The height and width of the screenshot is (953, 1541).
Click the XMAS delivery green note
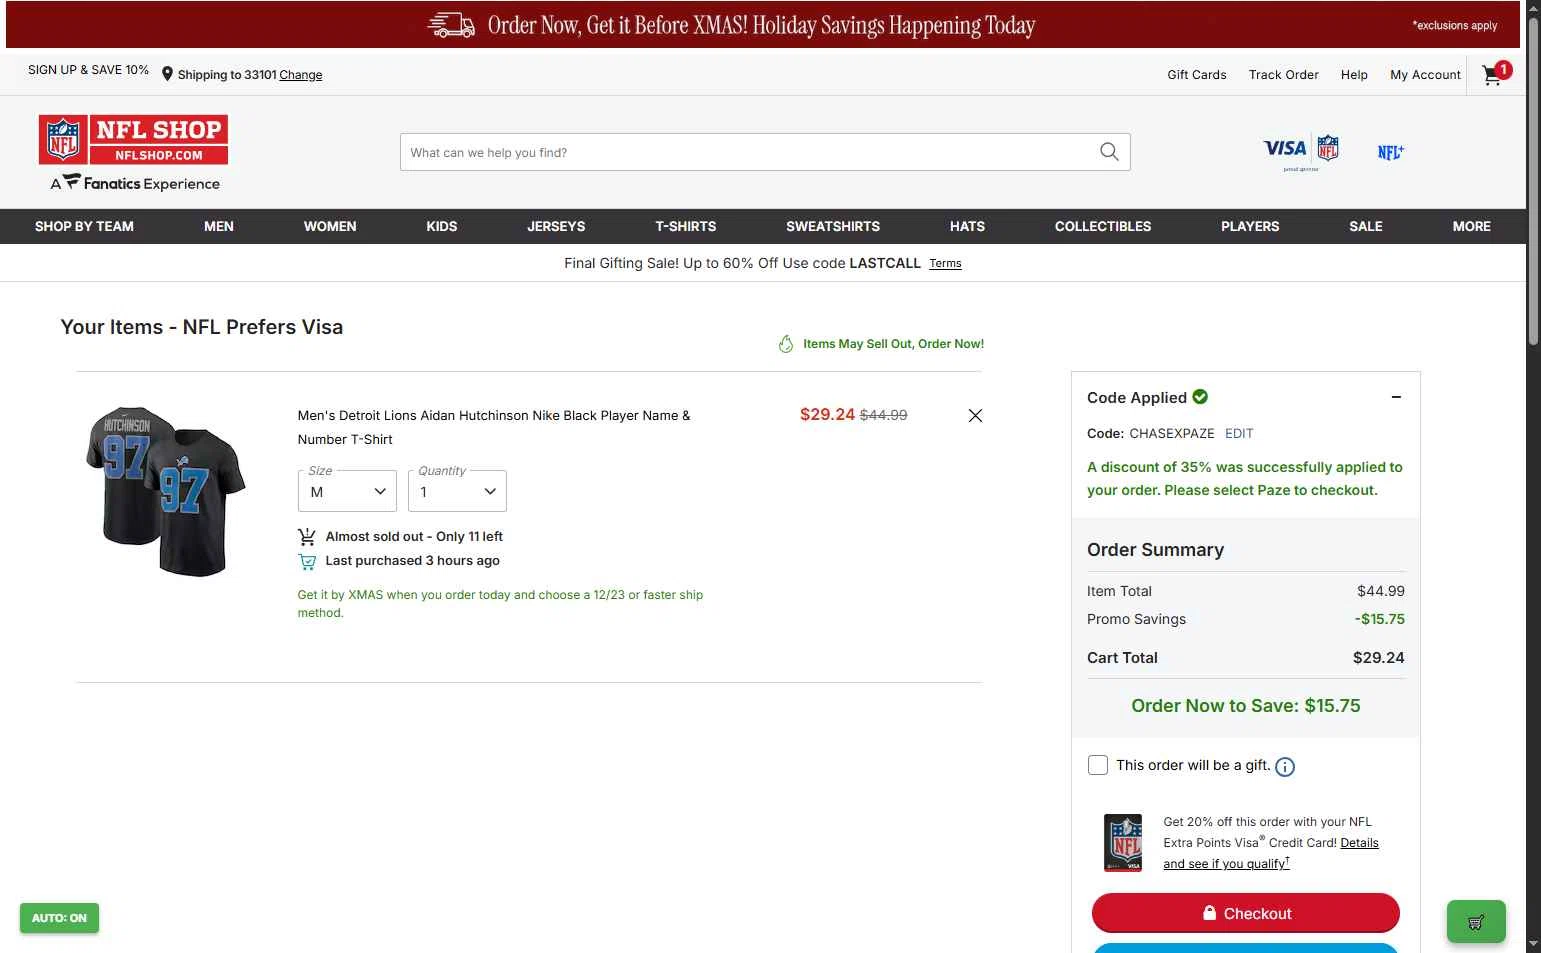click(500, 604)
